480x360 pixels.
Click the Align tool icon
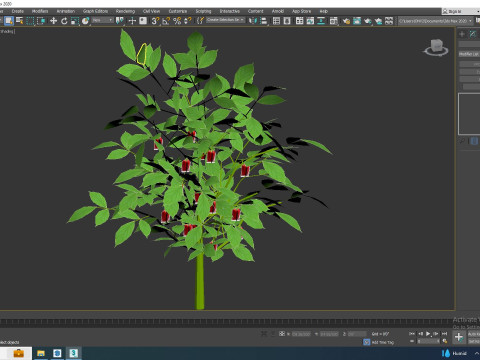click(x=264, y=21)
